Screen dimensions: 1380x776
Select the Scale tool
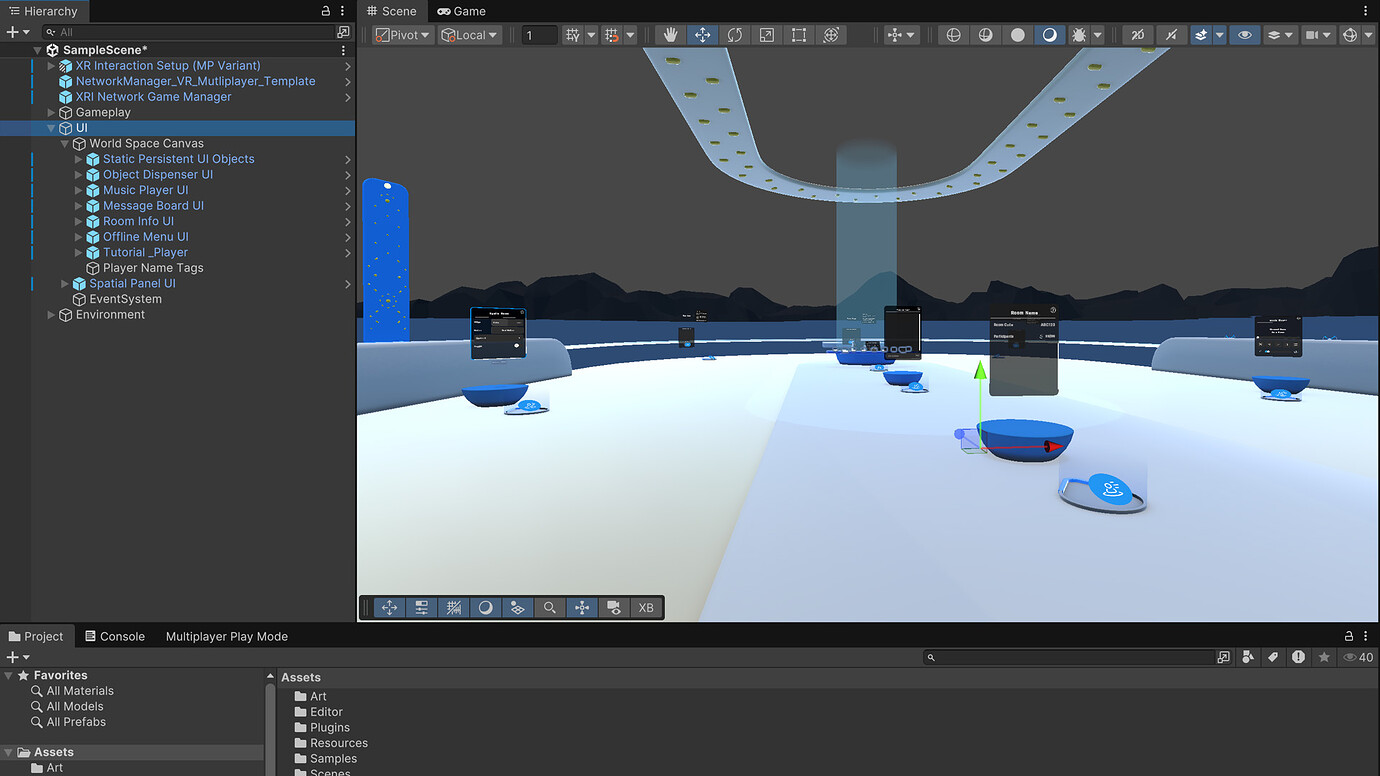point(768,34)
